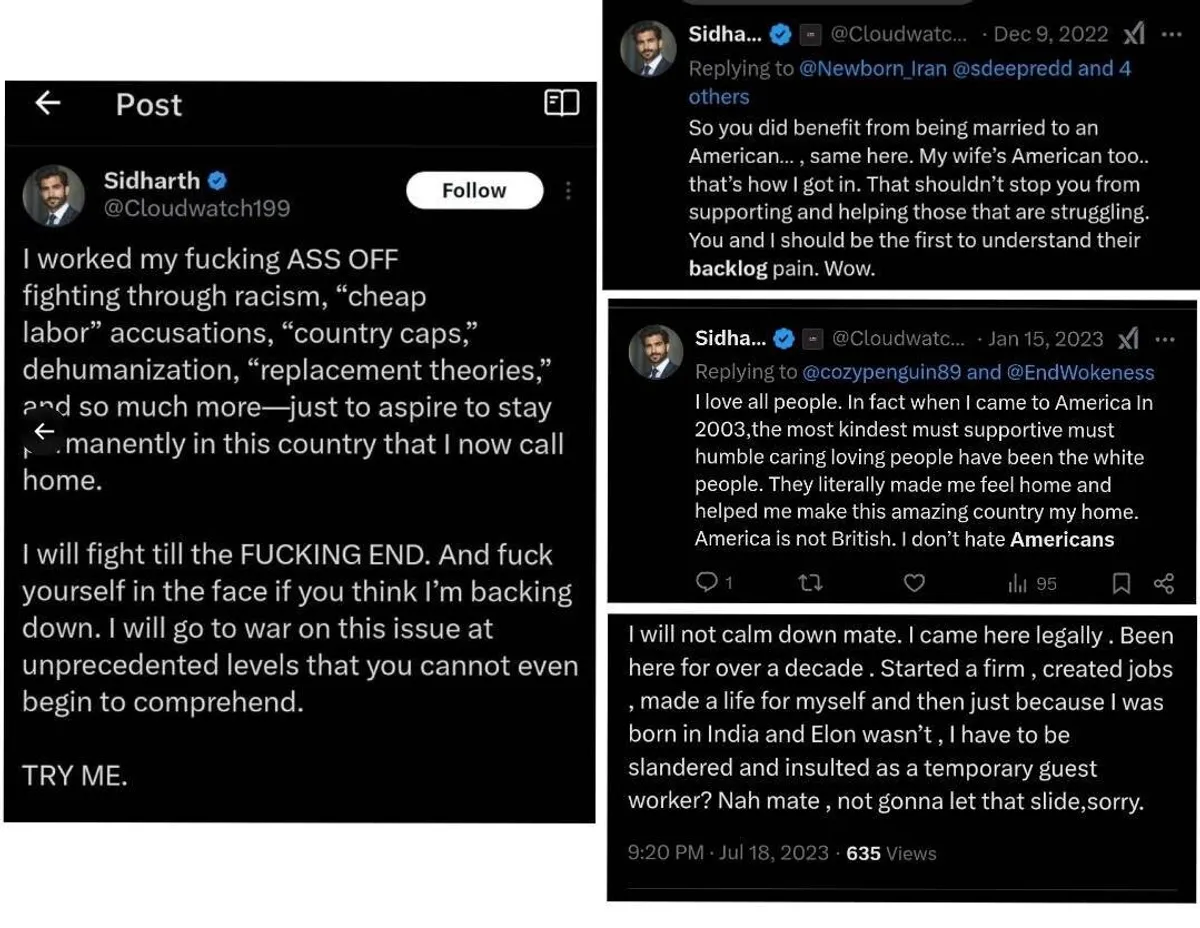
Task: Like the Jan 15, 2023 tweet
Action: point(914,583)
